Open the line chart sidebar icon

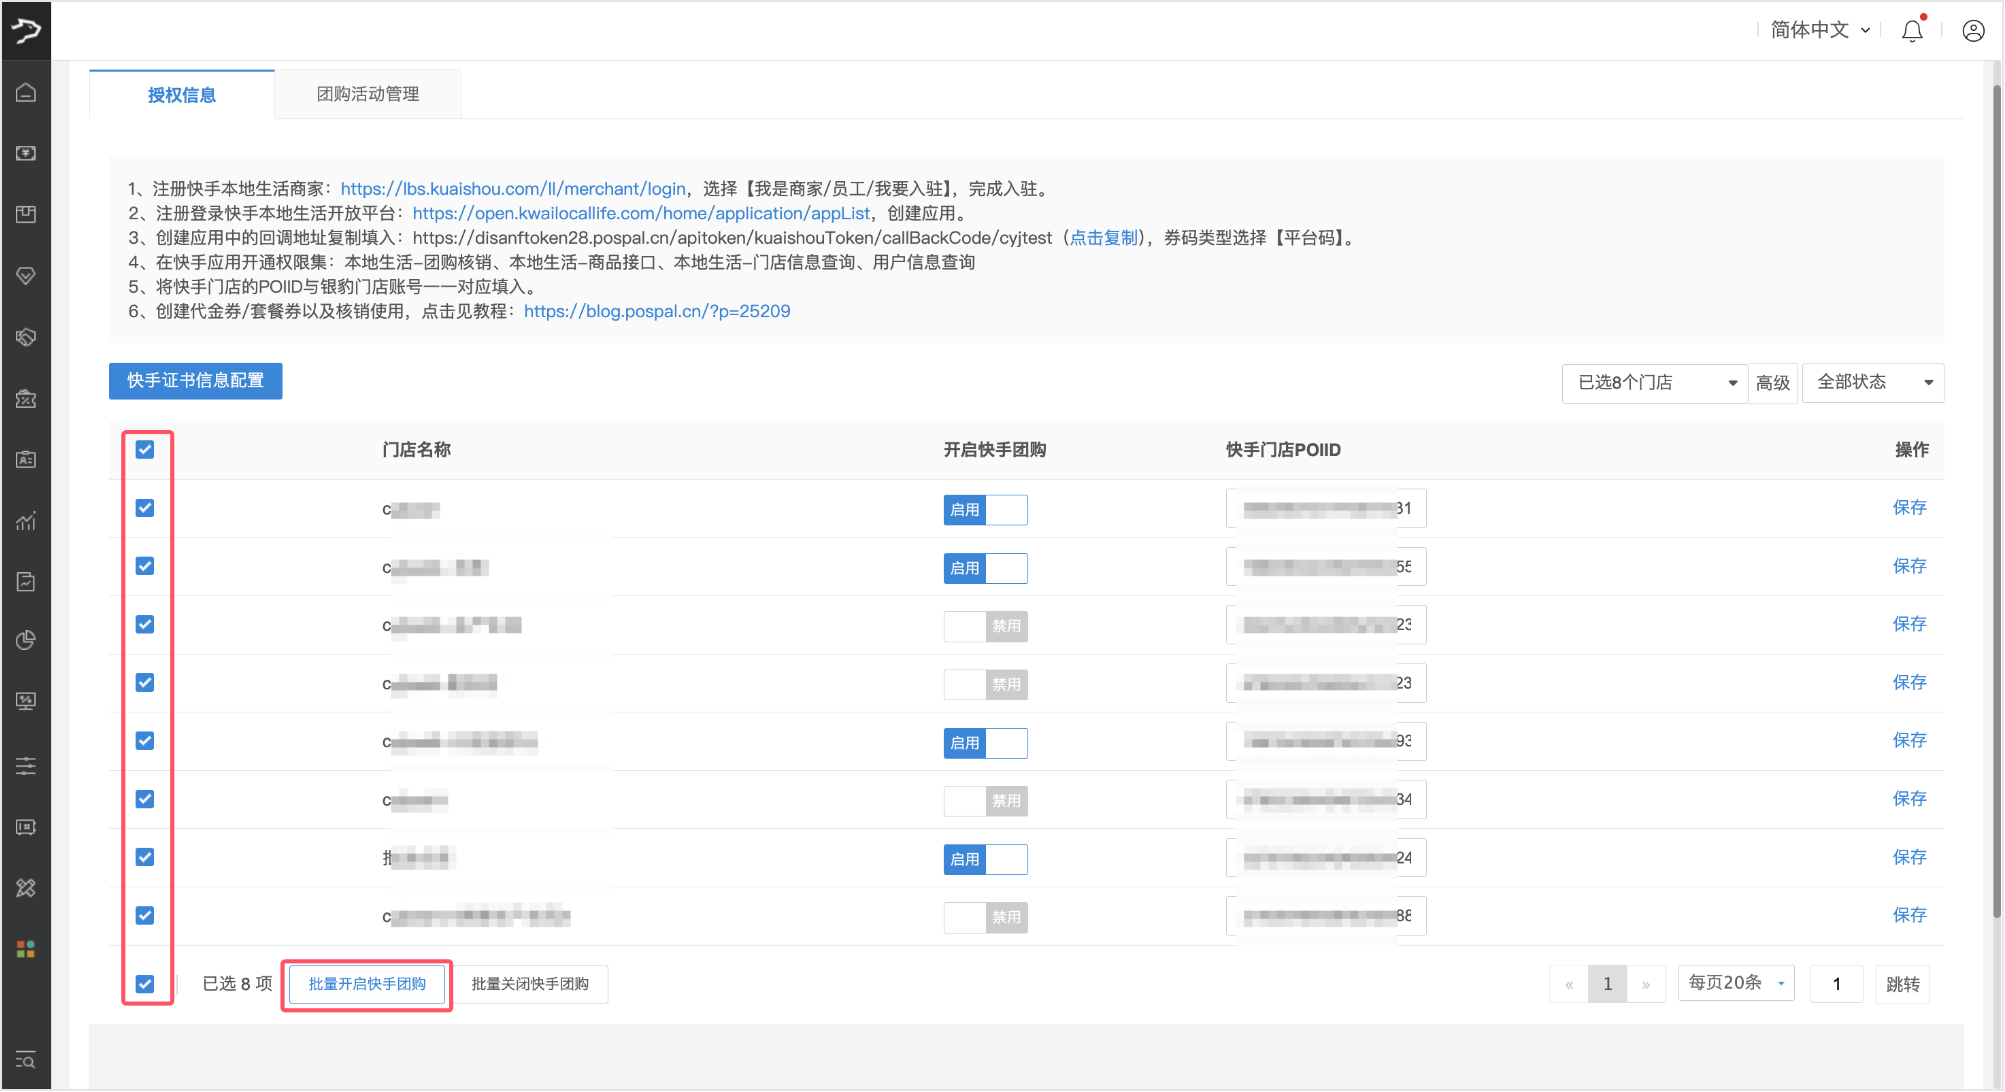(x=26, y=521)
